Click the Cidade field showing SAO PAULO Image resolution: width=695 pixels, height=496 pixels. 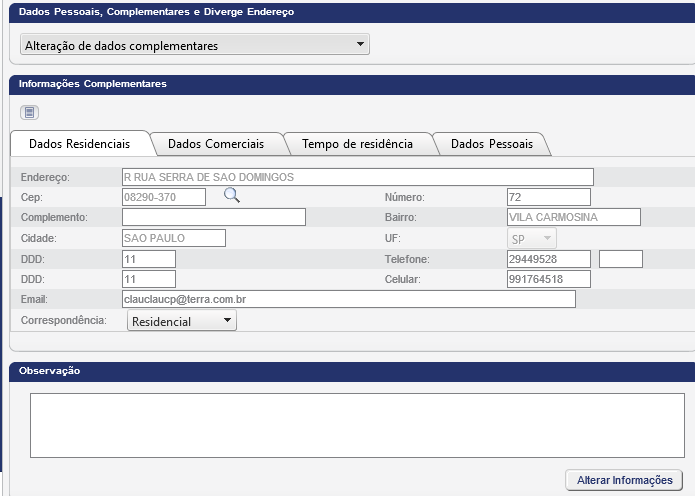pyautogui.click(x=173, y=238)
